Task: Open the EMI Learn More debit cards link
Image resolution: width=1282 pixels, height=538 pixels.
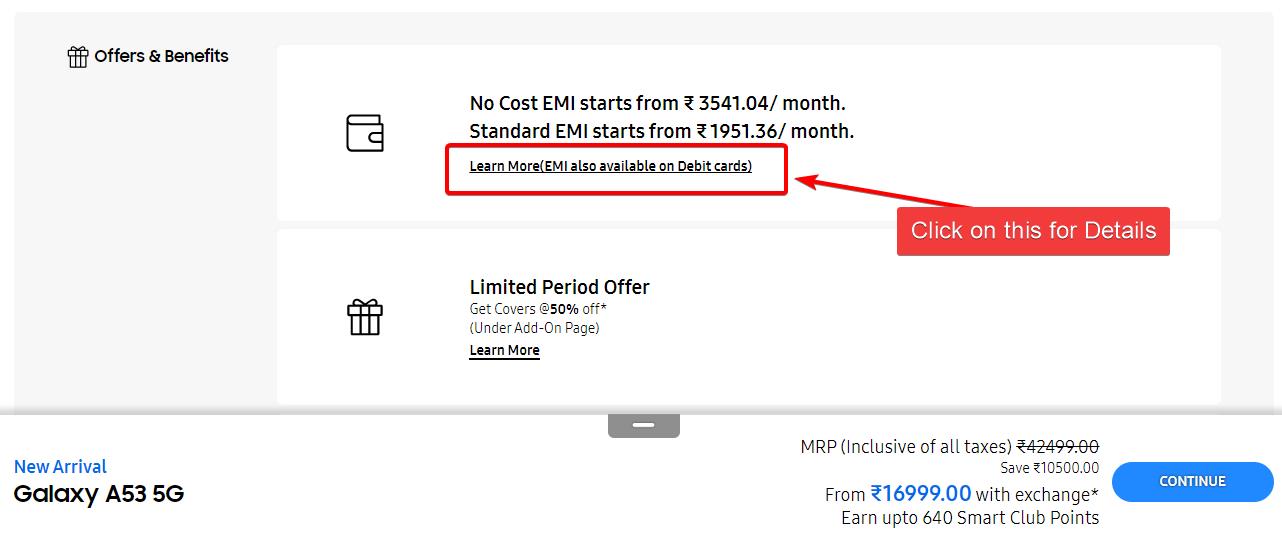Action: tap(610, 166)
